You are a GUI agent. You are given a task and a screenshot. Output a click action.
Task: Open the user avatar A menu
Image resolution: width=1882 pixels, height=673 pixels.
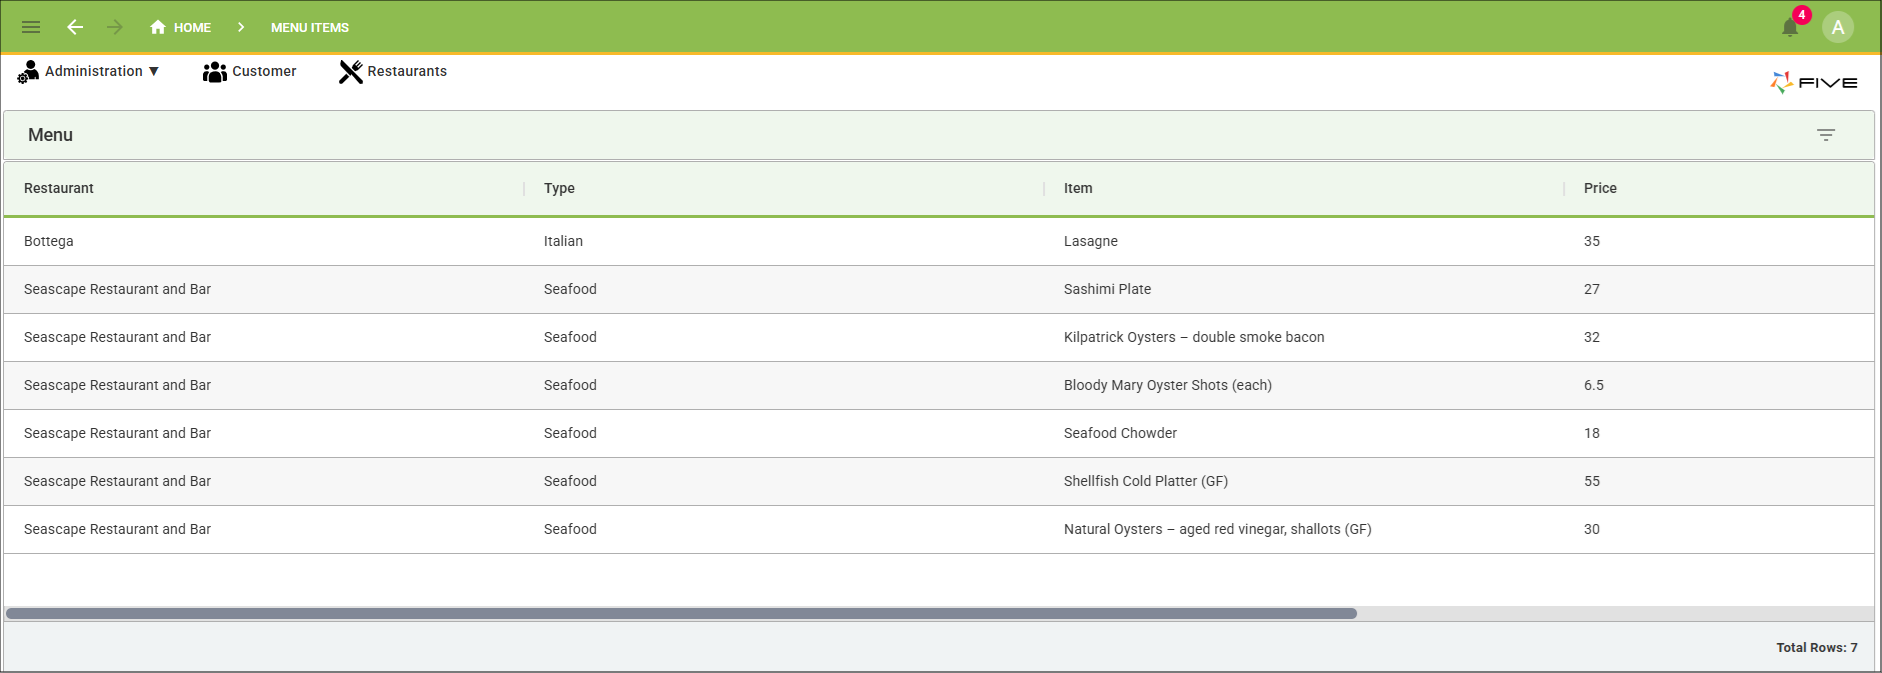[1838, 27]
